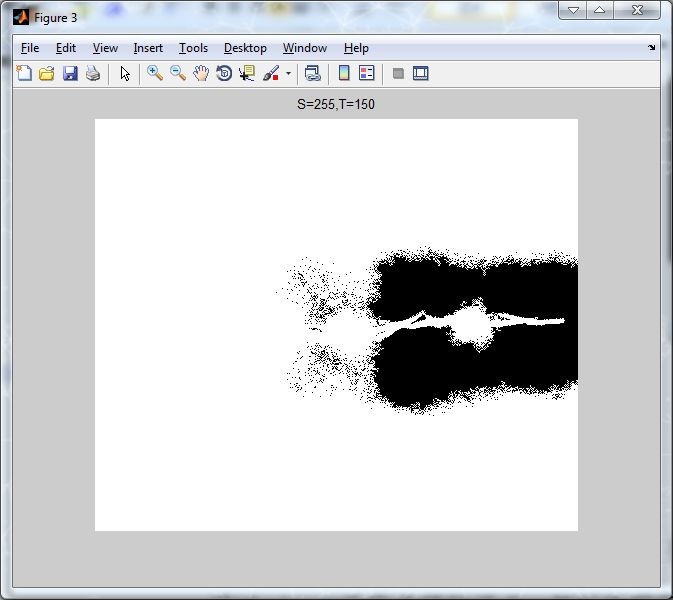Activate the Zoom Out magnifier tool
The height and width of the screenshot is (600, 673).
[178, 73]
